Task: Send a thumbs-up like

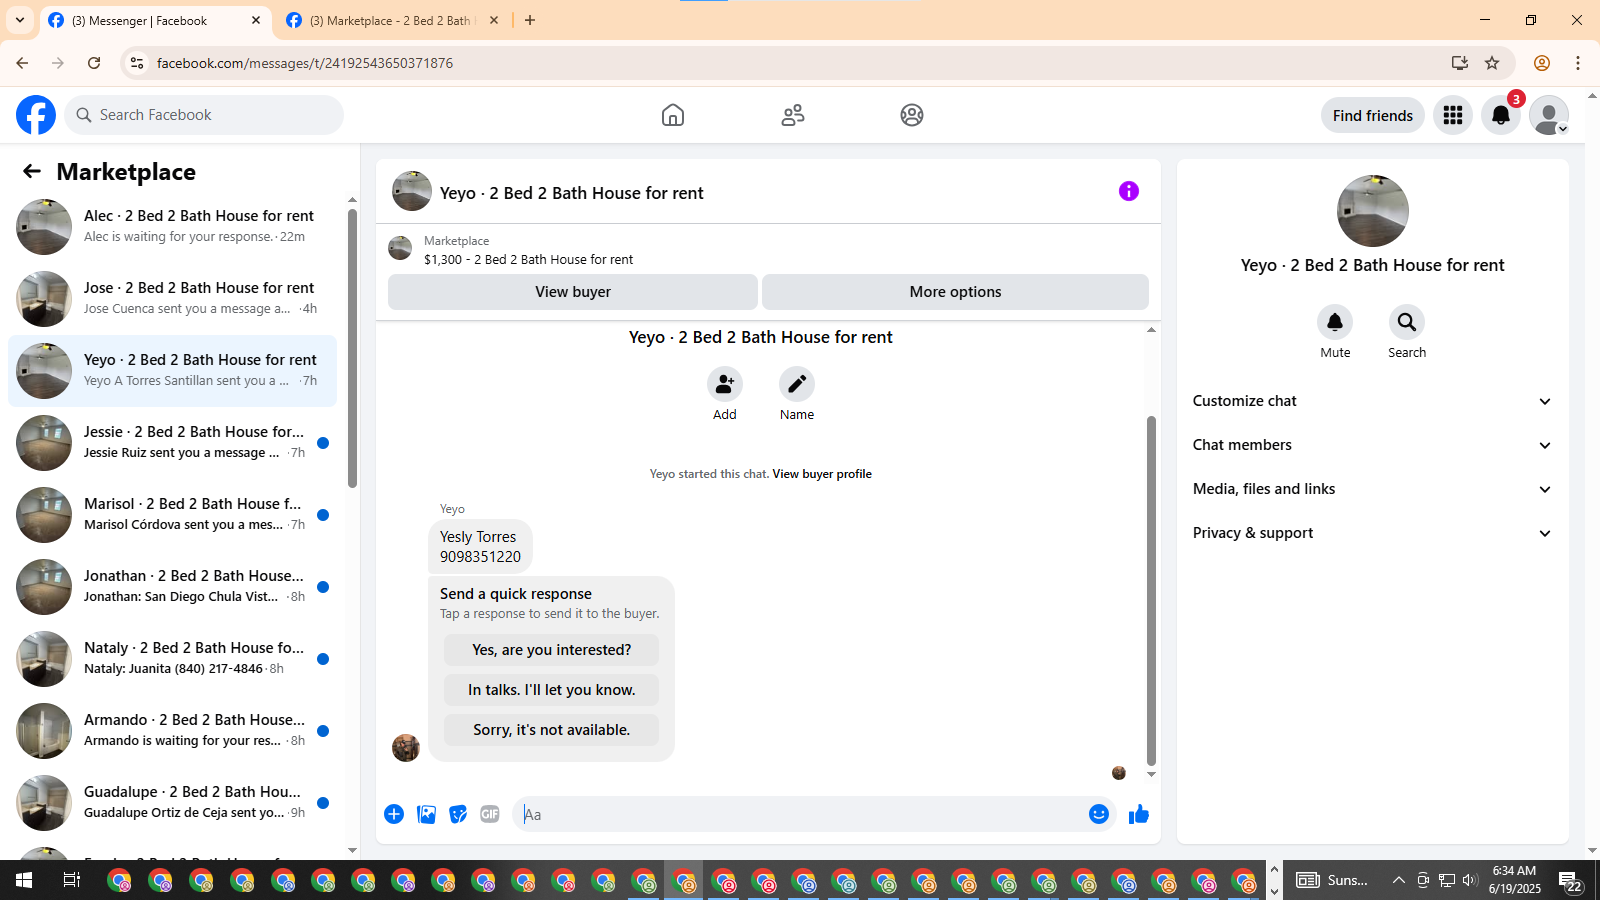Action: [1139, 814]
